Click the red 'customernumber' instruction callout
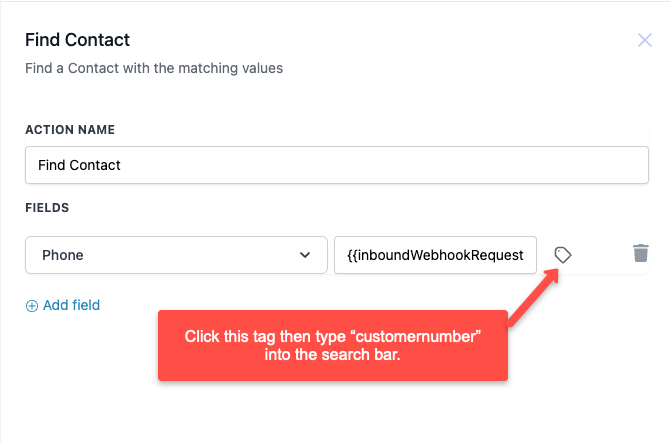Screen dimensions: 670x443 tap(333, 345)
